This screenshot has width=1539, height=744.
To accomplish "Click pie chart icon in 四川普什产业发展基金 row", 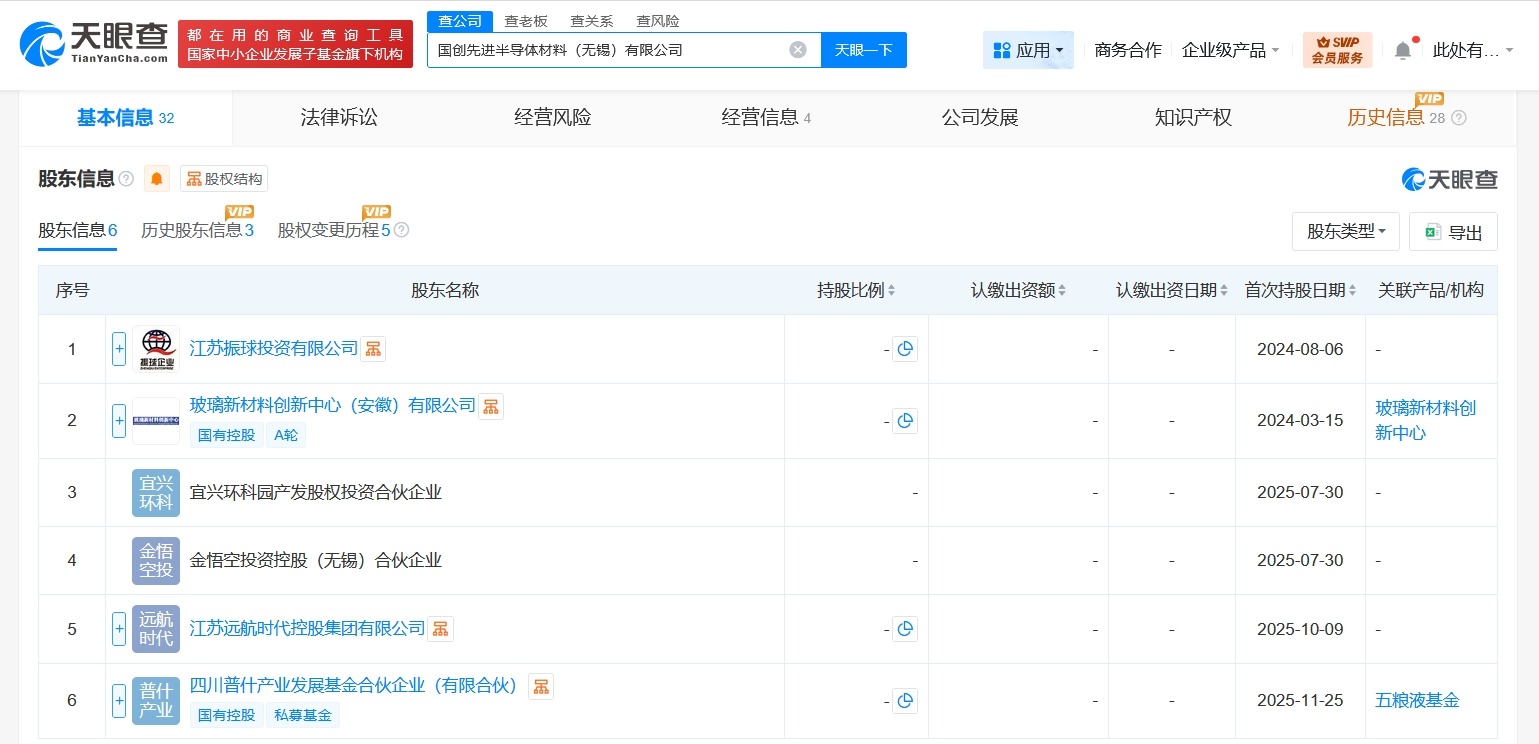I will [x=905, y=701].
